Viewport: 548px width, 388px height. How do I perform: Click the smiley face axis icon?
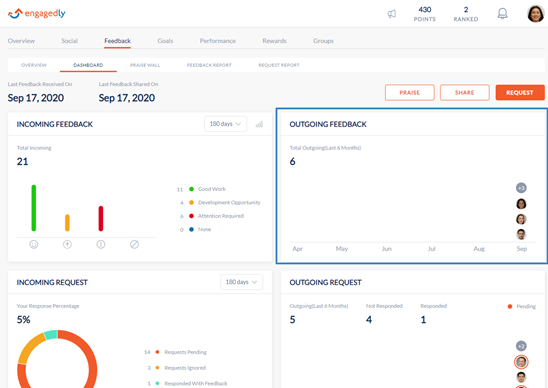(34, 244)
